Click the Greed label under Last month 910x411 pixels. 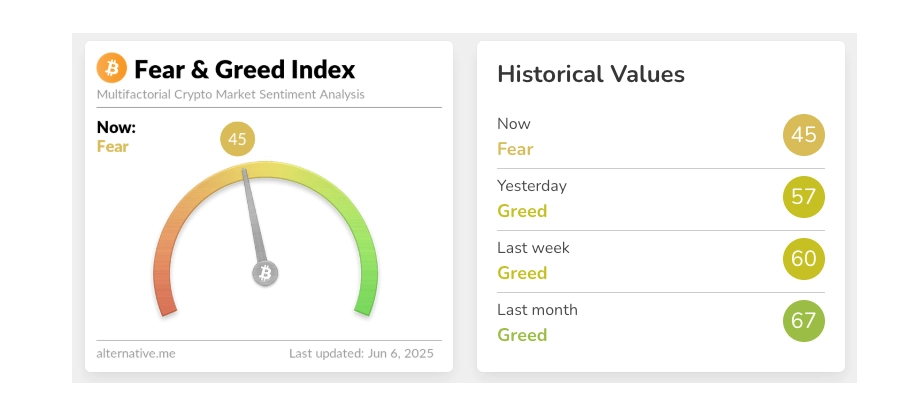522,334
